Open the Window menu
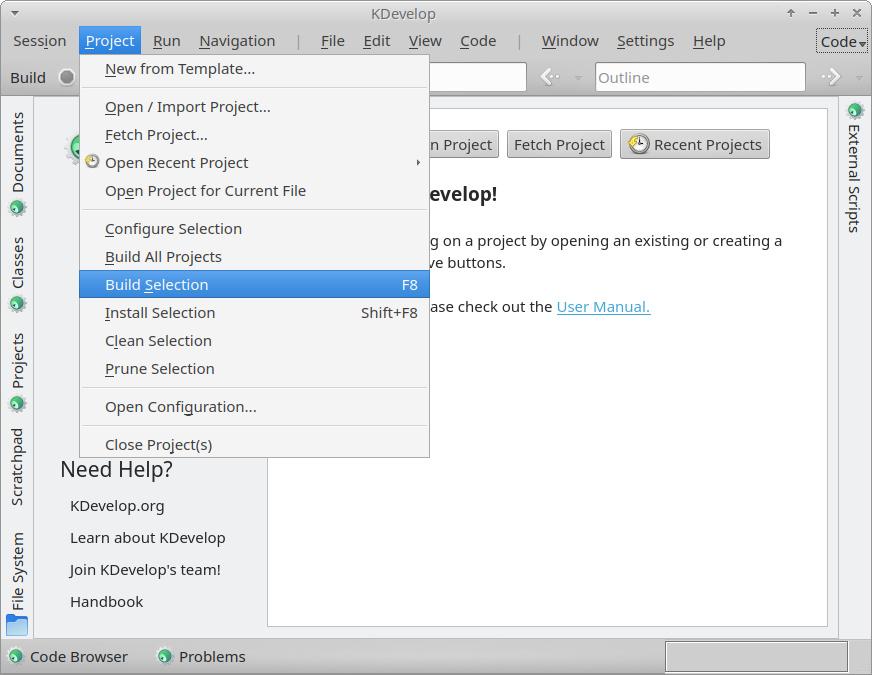Image resolution: width=872 pixels, height=675 pixels. tap(570, 41)
